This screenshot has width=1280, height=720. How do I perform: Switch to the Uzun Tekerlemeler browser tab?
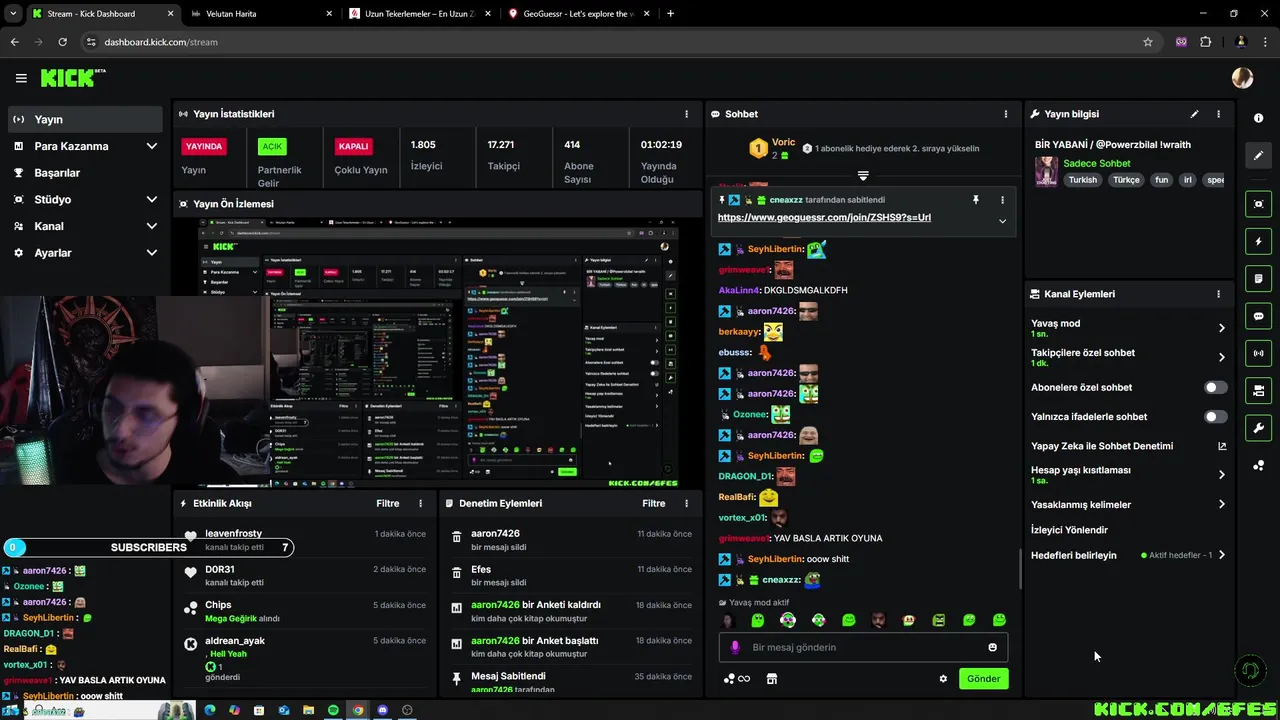420,14
